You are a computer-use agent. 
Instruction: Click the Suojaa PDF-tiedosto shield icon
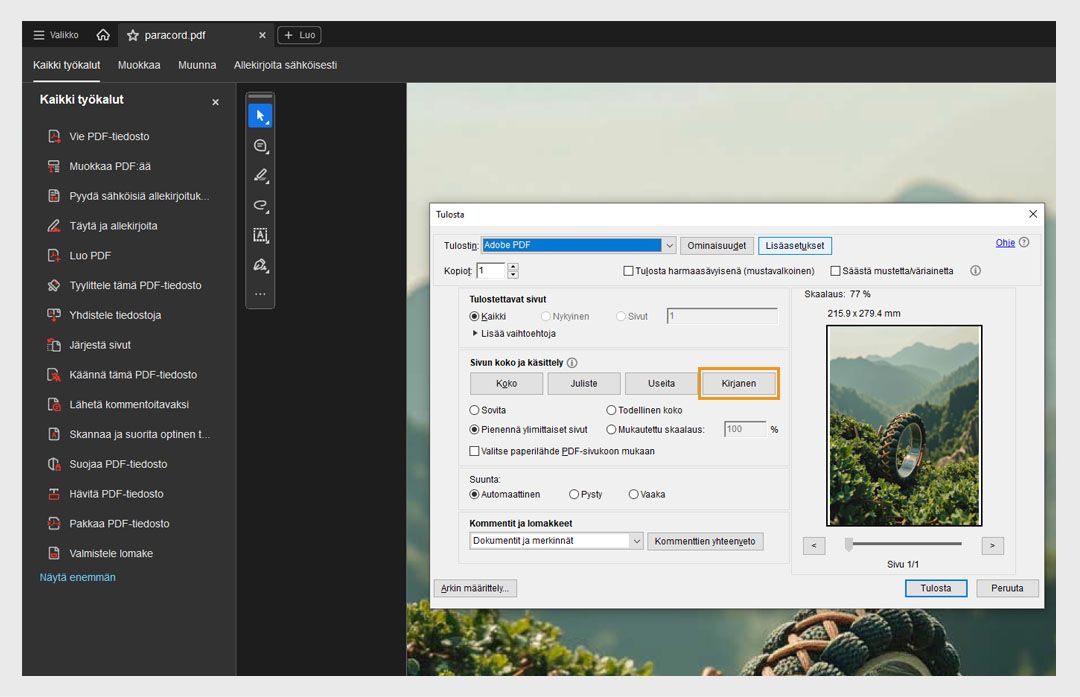pos(54,464)
